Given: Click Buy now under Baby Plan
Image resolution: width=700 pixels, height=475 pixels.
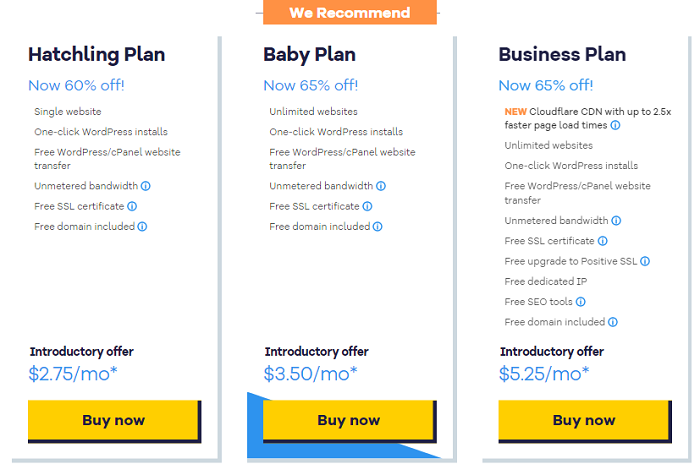Looking at the screenshot, I should point(350,421).
